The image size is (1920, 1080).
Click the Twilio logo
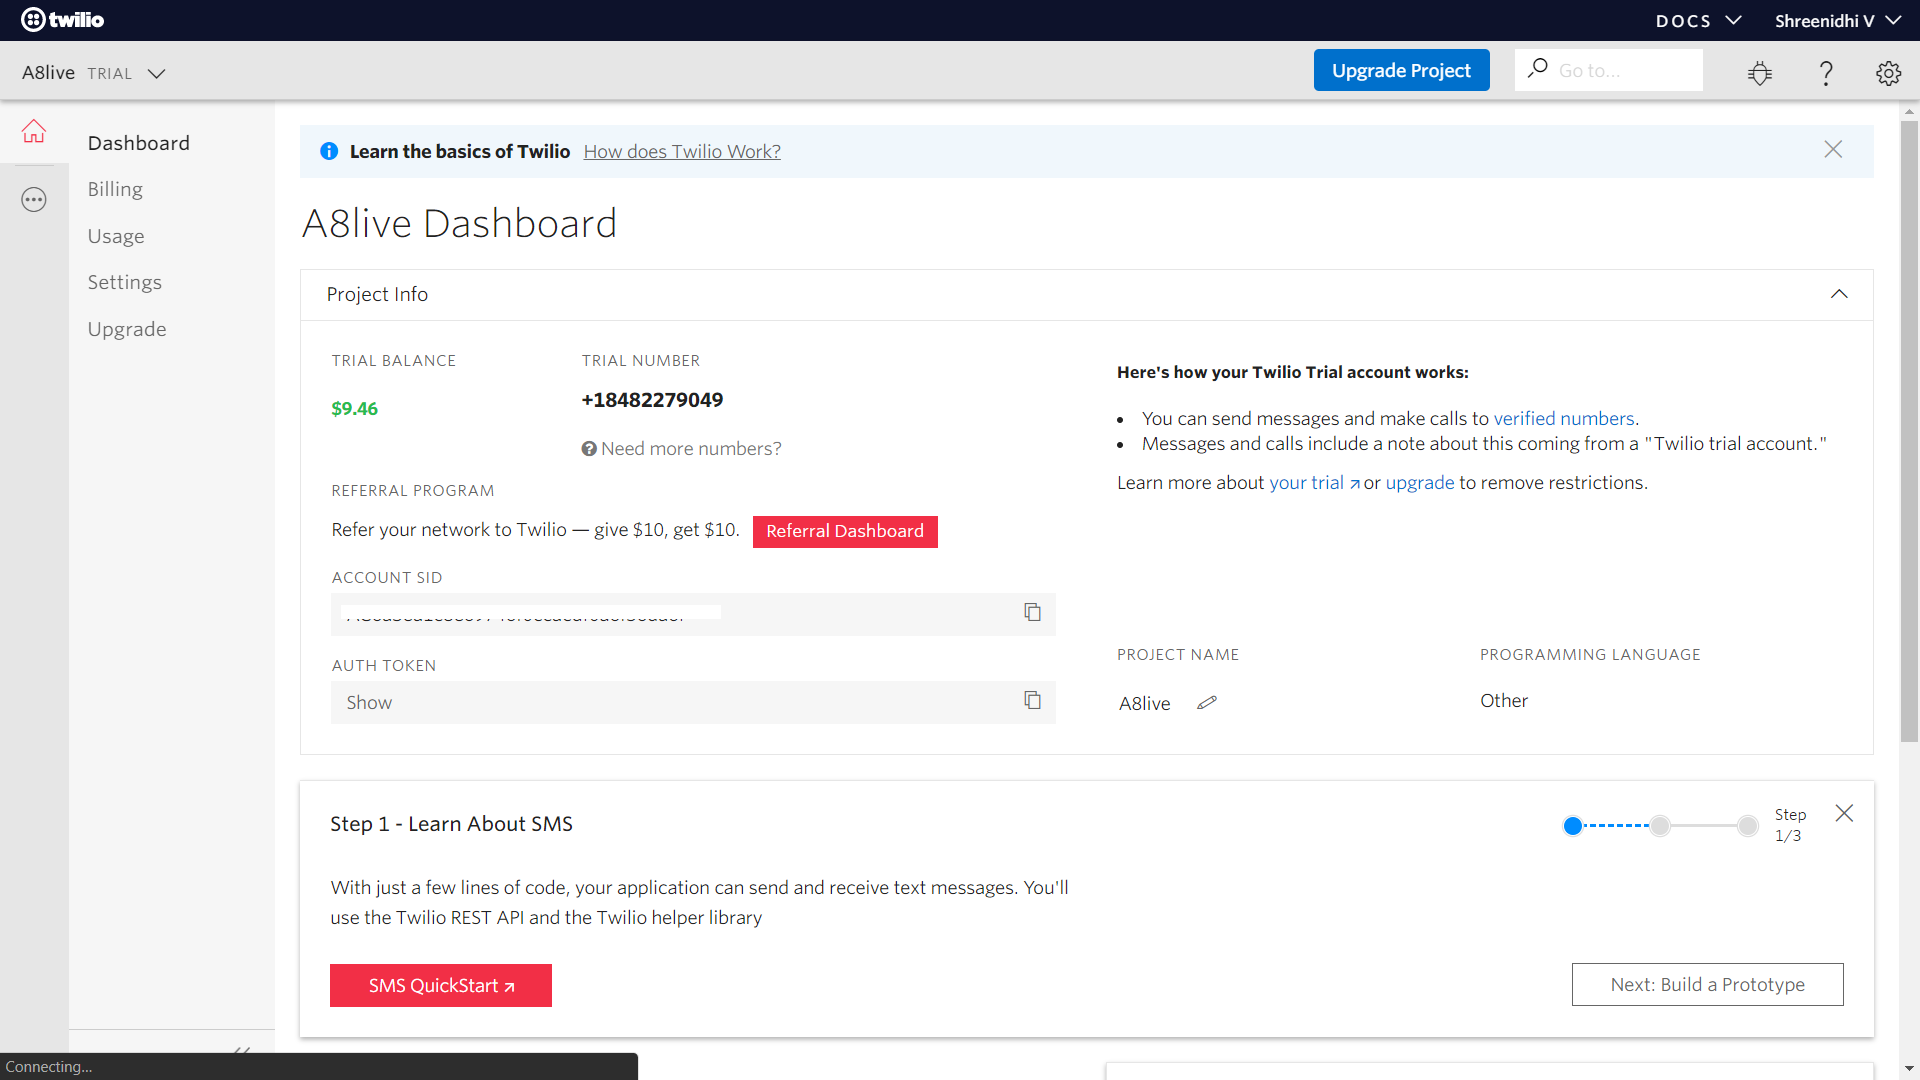[x=62, y=20]
